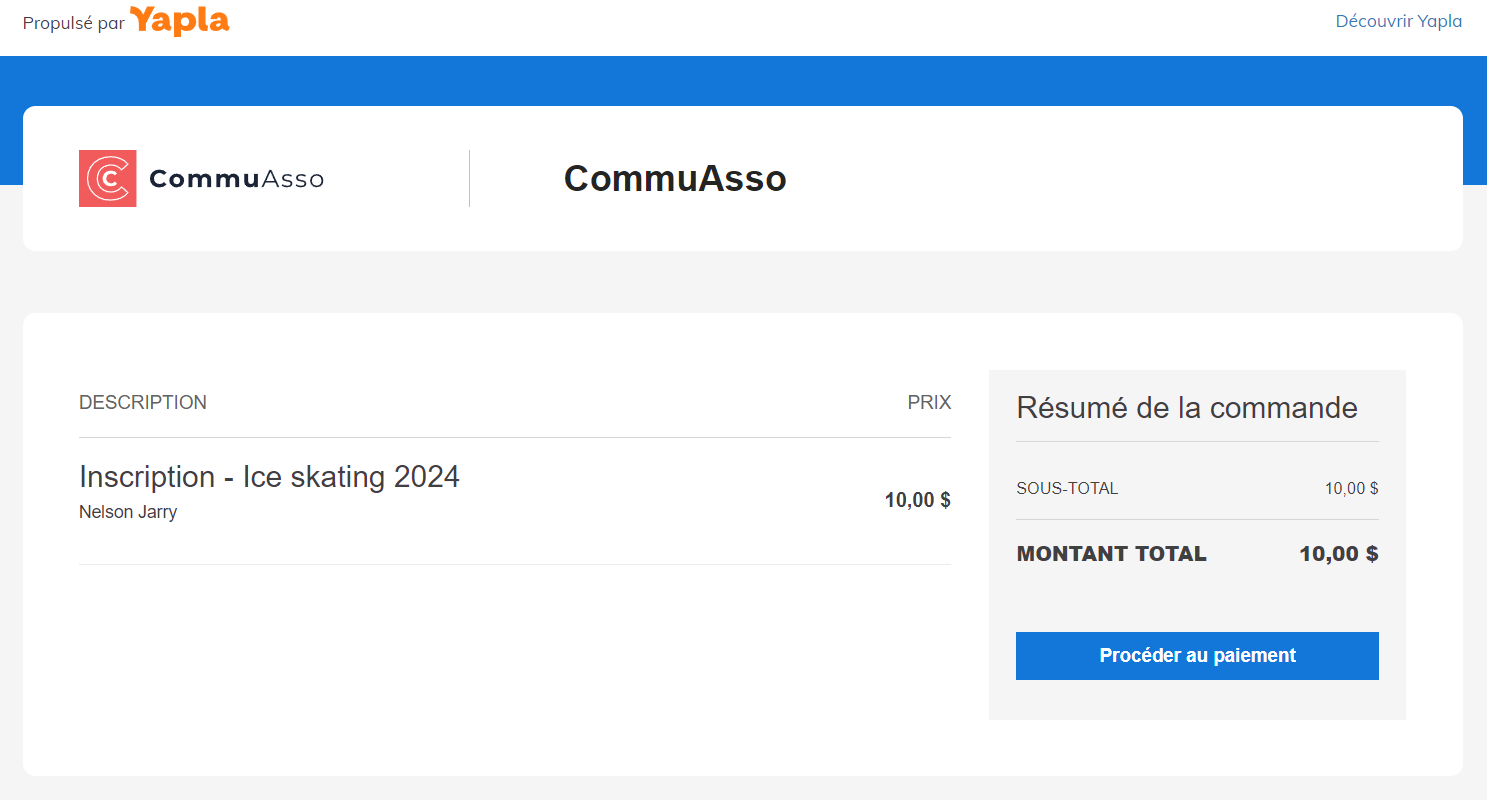Click the orange Yapla logo

click(180, 21)
